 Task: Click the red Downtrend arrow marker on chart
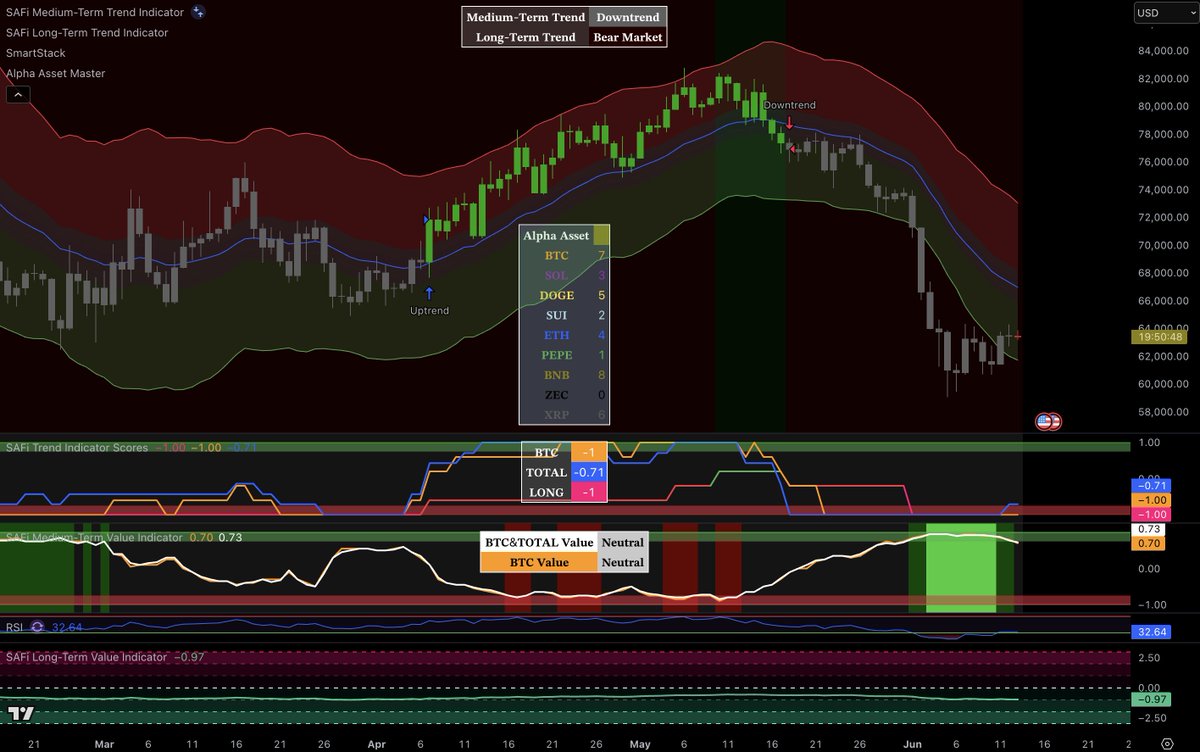(x=789, y=123)
